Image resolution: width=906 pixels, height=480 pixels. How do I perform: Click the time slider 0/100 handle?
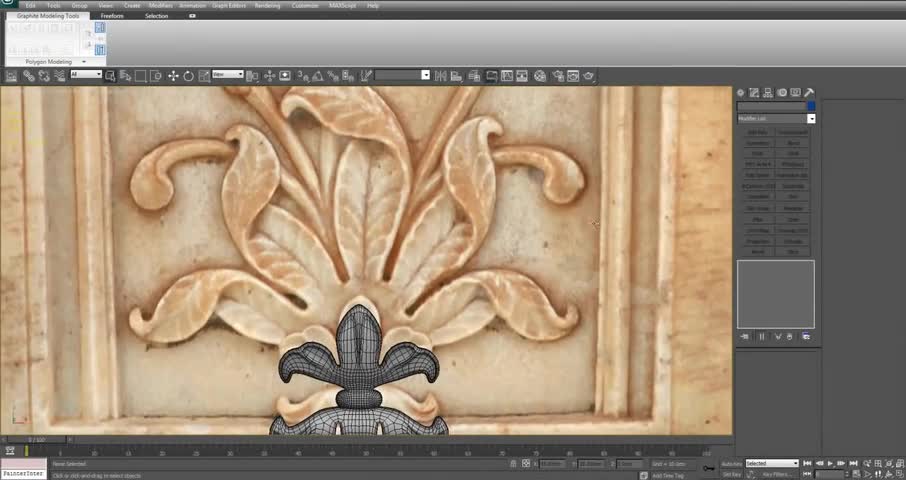click(x=37, y=440)
